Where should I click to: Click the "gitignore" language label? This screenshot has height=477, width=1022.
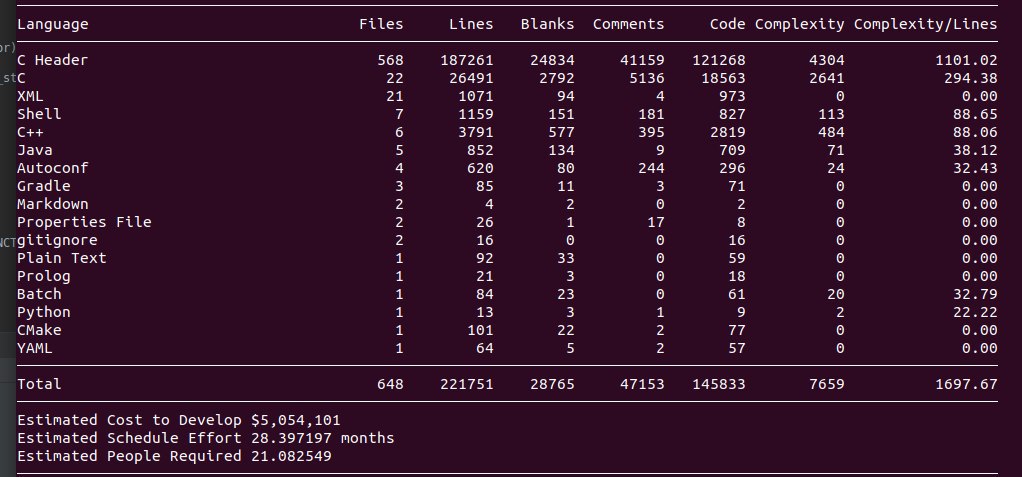(x=57, y=240)
